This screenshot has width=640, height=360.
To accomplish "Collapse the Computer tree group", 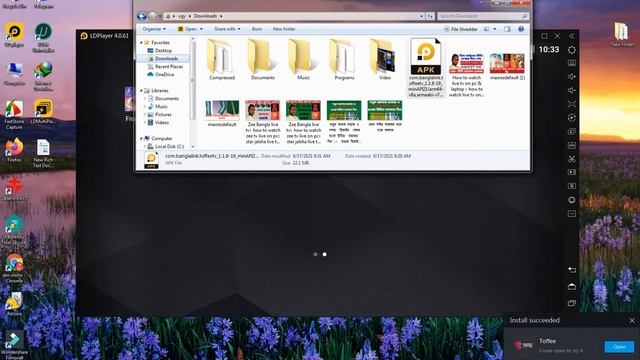I will pos(141,138).
